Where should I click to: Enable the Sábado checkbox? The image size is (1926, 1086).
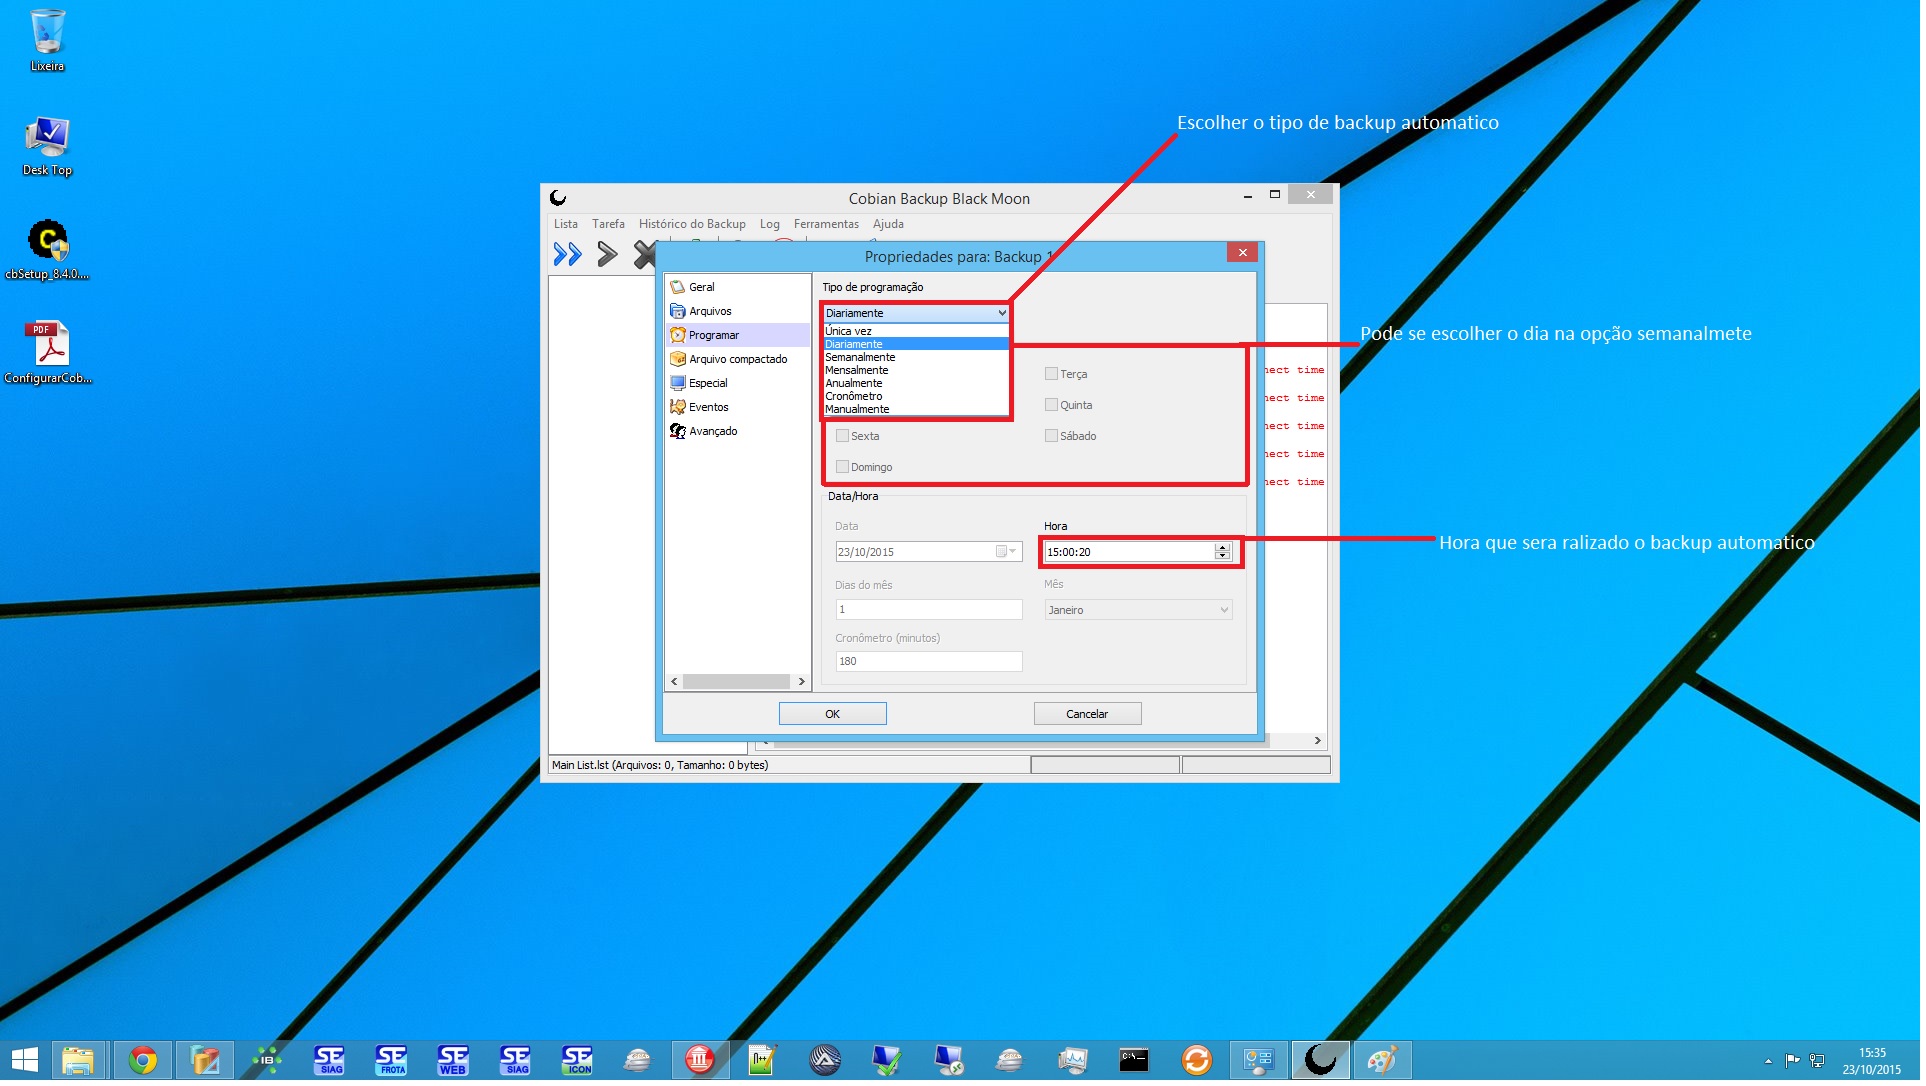[1053, 437]
